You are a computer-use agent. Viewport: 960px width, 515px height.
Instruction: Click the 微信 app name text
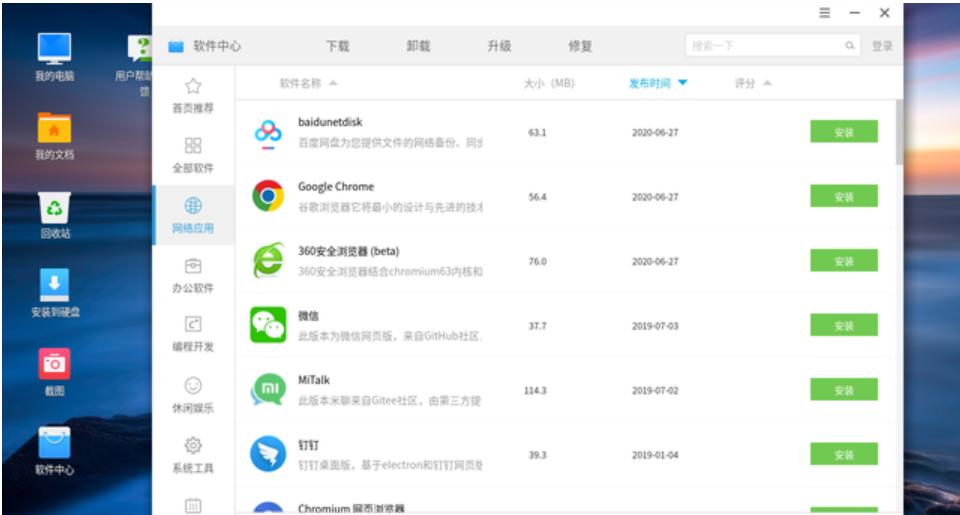(308, 316)
